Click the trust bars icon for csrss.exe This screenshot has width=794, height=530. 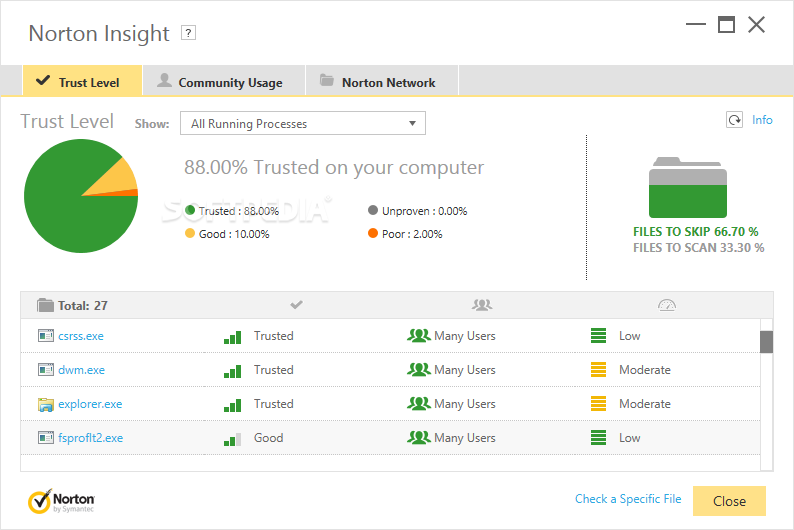point(232,337)
